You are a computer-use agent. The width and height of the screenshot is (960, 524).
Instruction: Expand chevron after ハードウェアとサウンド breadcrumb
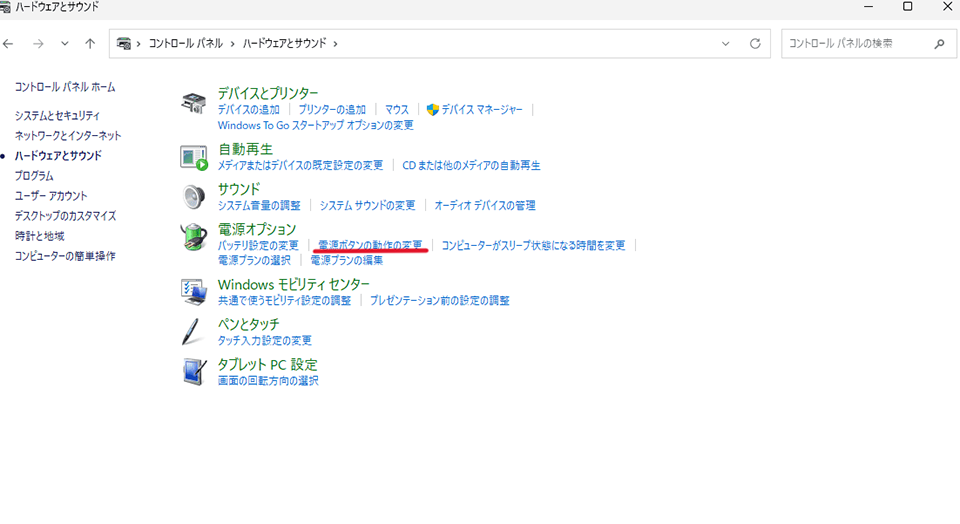click(x=335, y=44)
